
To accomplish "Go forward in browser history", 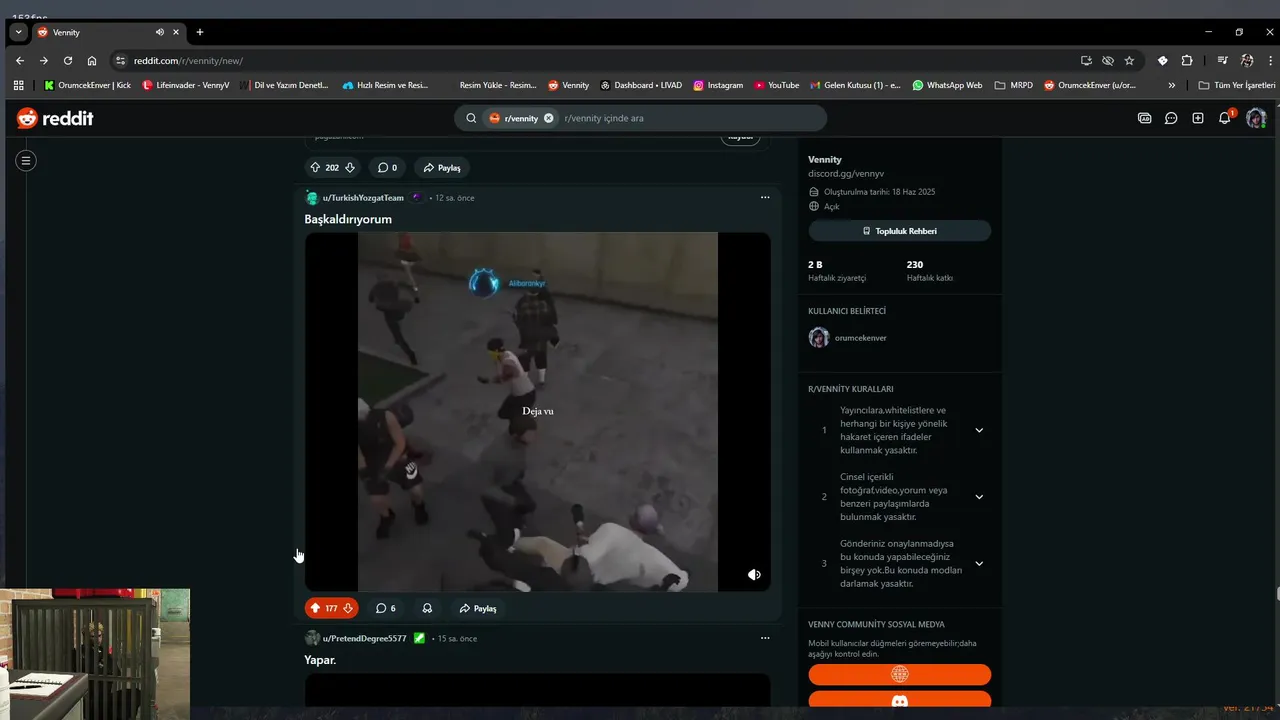I will point(44,60).
